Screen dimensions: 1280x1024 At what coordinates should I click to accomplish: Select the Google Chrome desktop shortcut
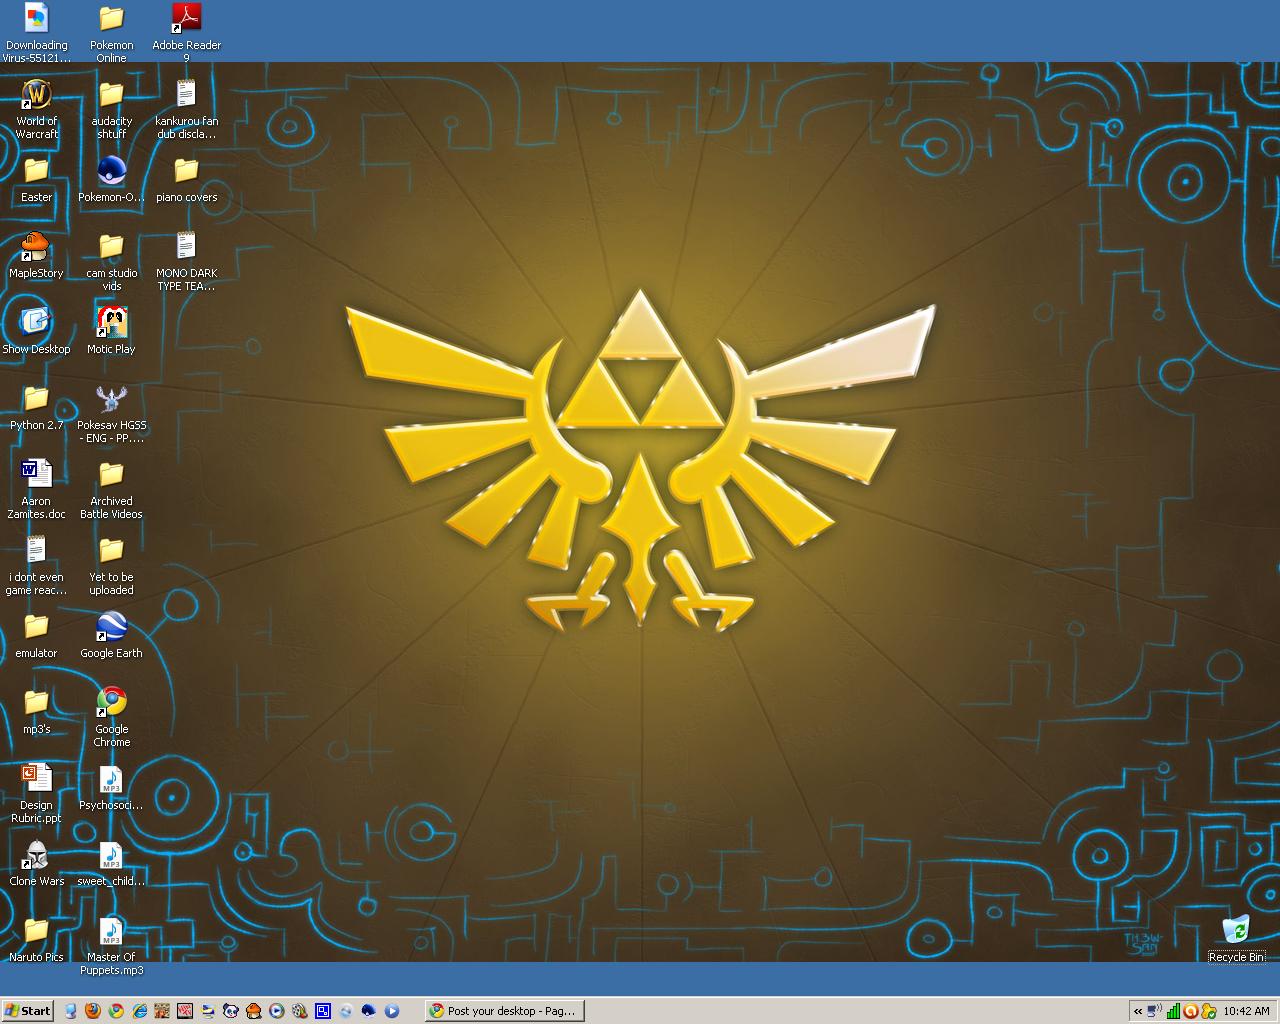point(111,702)
